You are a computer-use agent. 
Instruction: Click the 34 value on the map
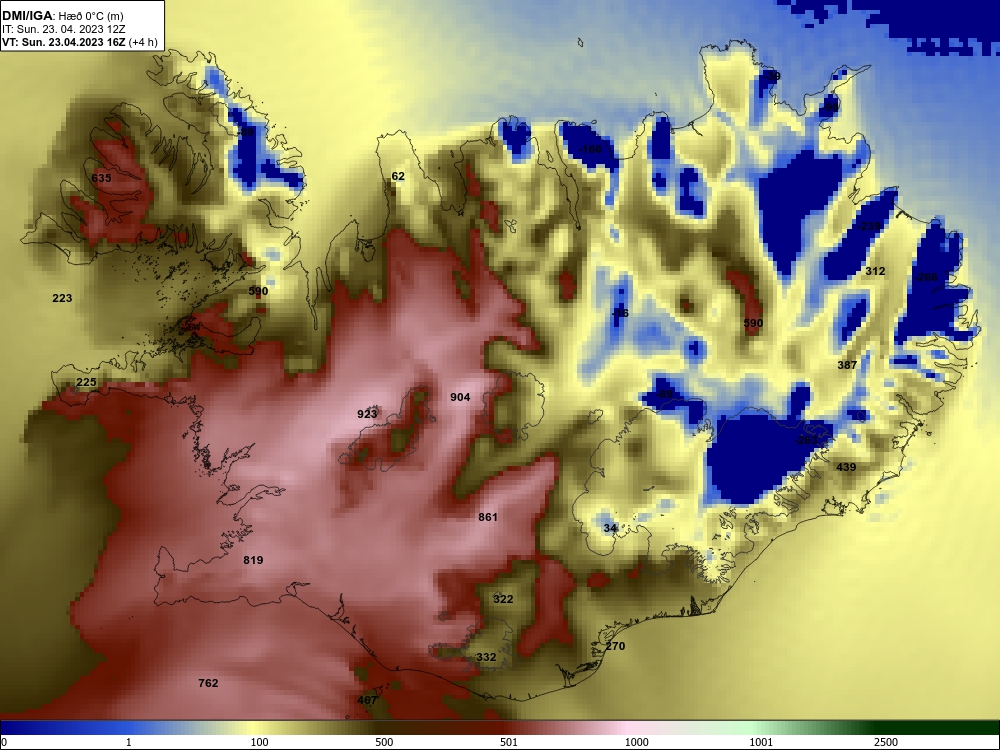coord(610,527)
